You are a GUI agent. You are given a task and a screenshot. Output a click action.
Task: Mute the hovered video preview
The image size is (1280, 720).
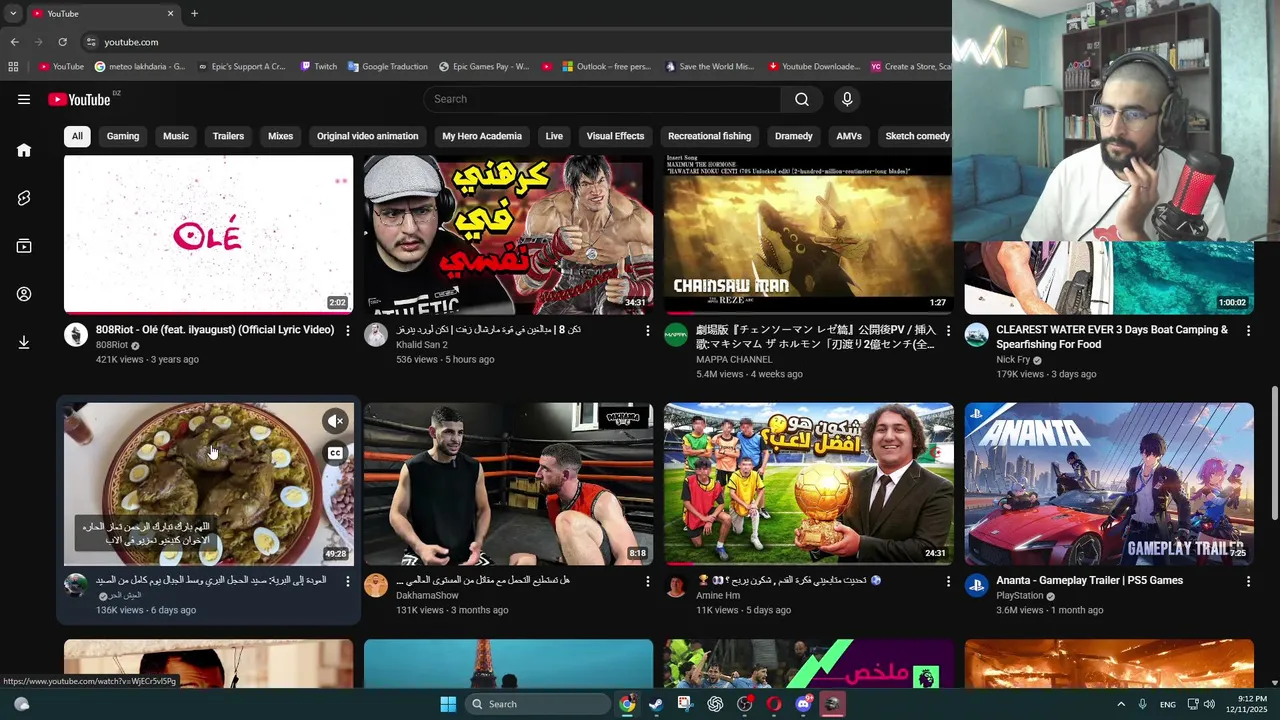(335, 421)
